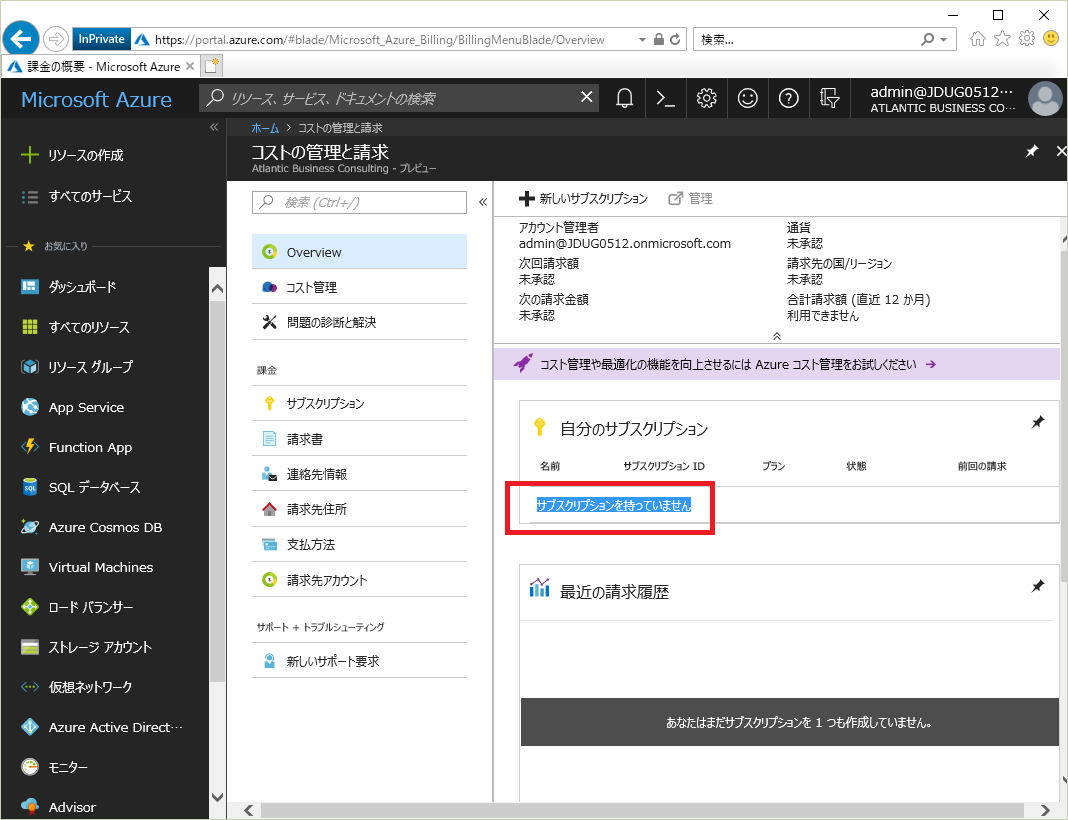Select 連絡先情報 menu item

coord(359,474)
